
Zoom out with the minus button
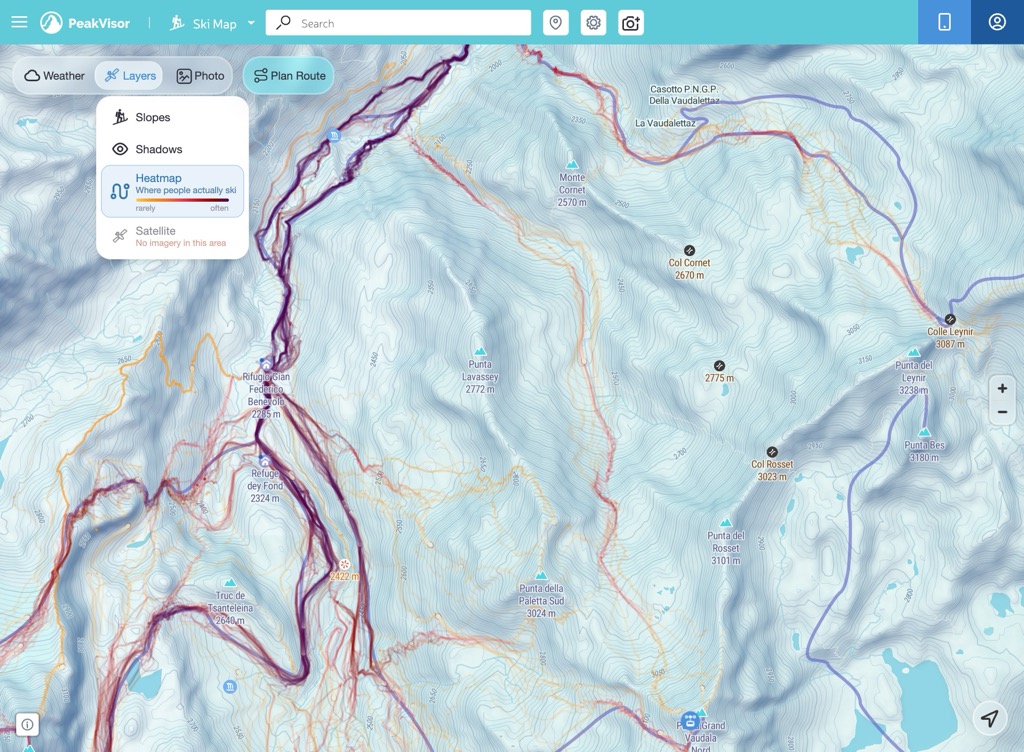pos(1002,413)
